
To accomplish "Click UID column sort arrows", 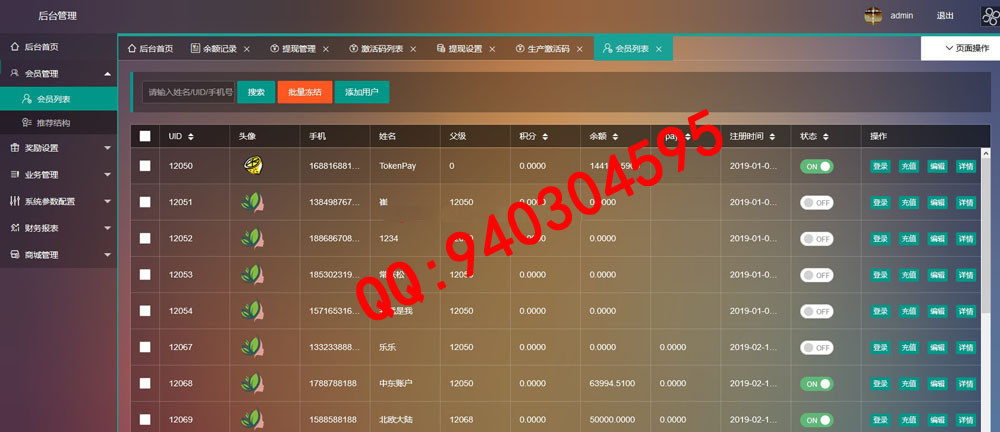I will point(190,136).
